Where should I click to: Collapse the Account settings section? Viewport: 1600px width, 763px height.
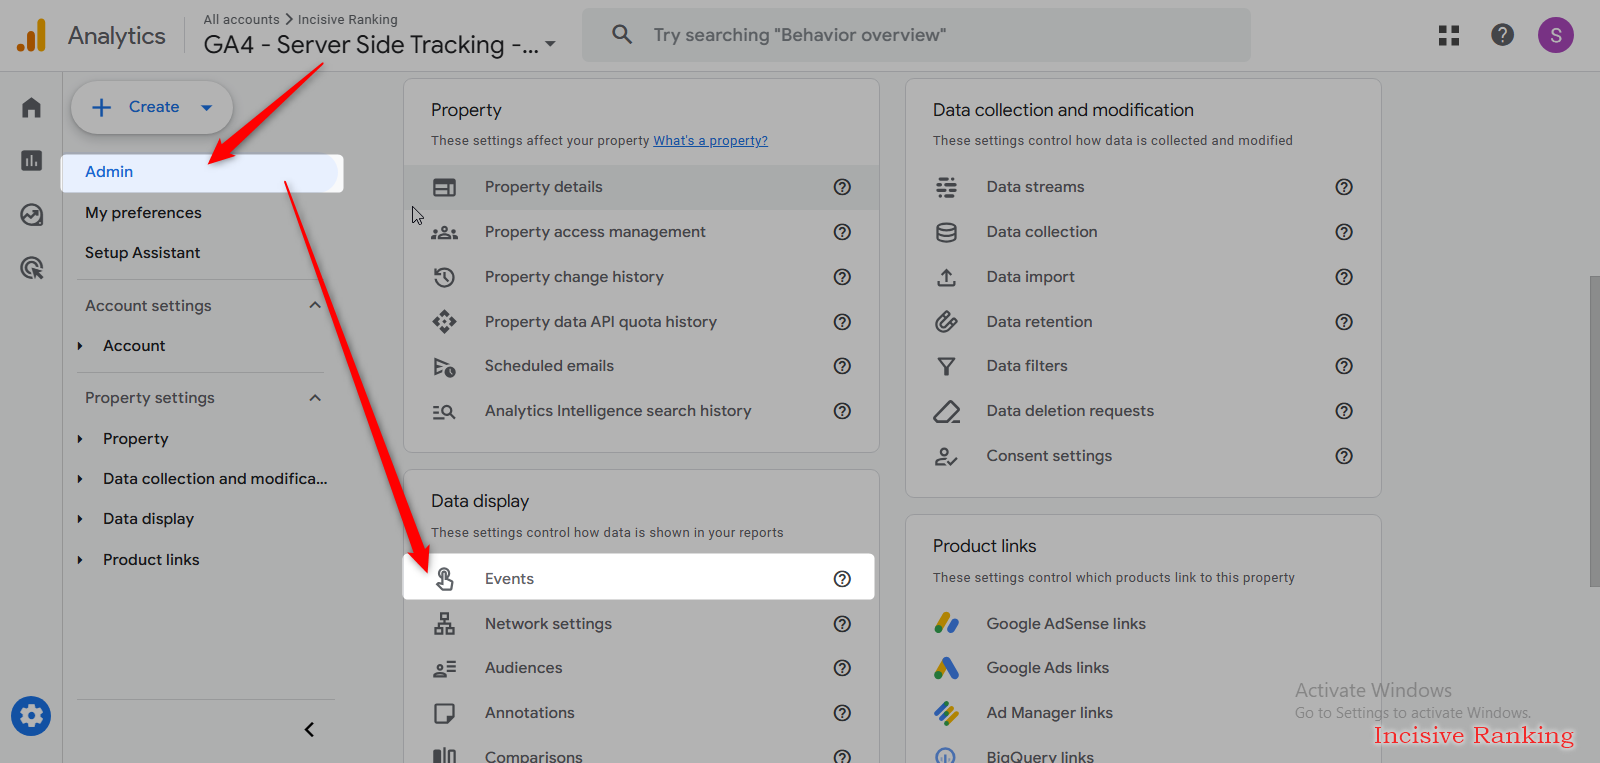click(315, 305)
